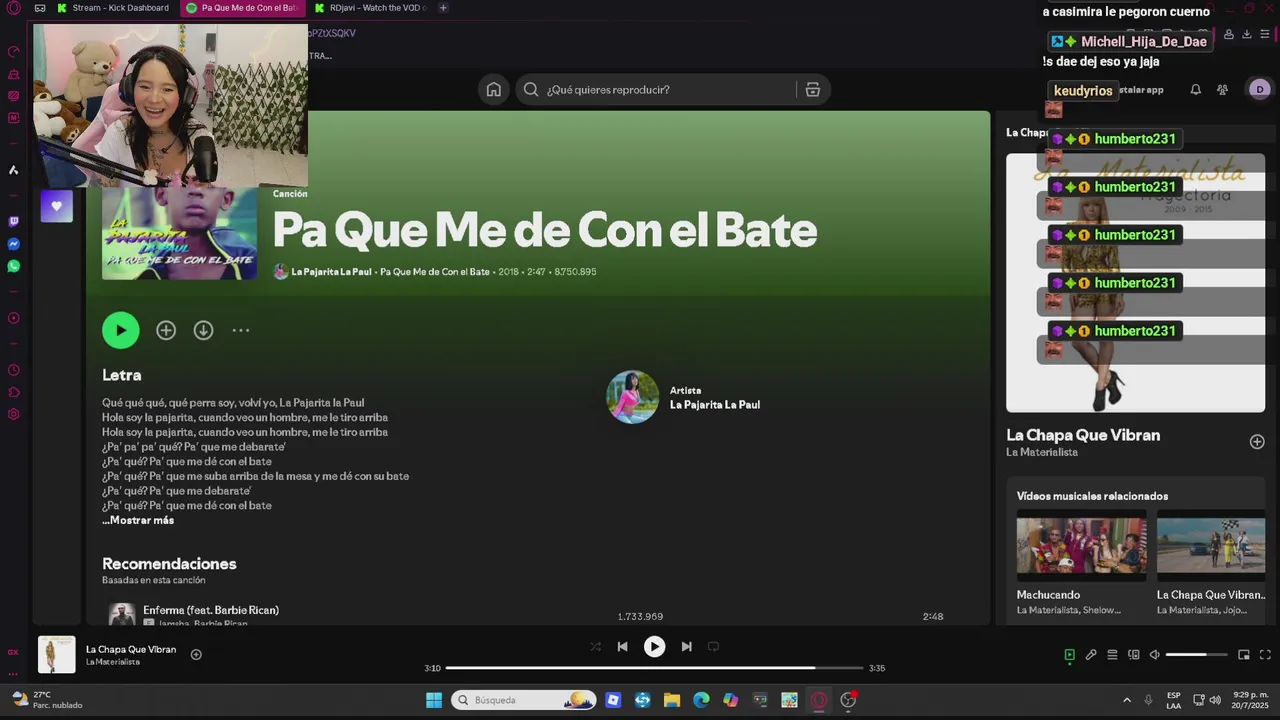Open the Spotify notifications bell icon
The width and height of the screenshot is (1280, 720).
(x=1195, y=90)
